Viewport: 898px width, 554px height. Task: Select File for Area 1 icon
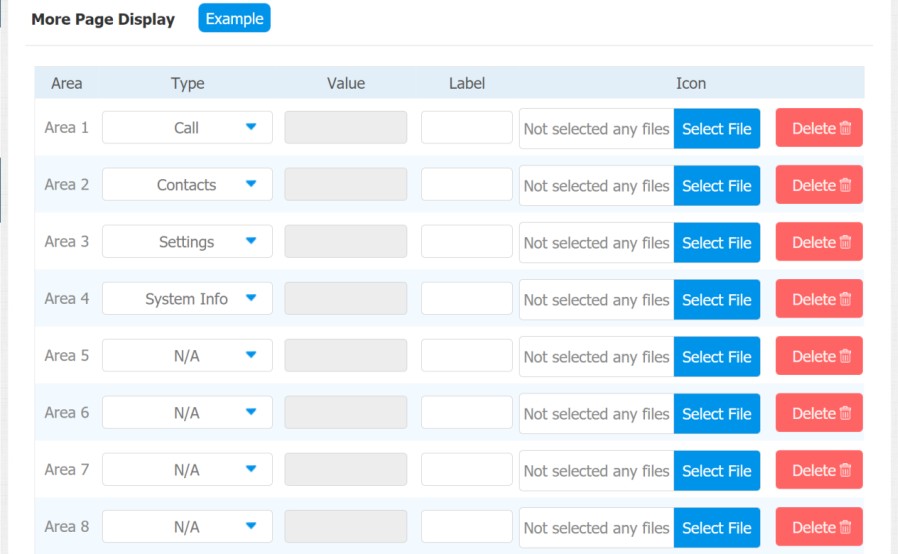(x=716, y=128)
